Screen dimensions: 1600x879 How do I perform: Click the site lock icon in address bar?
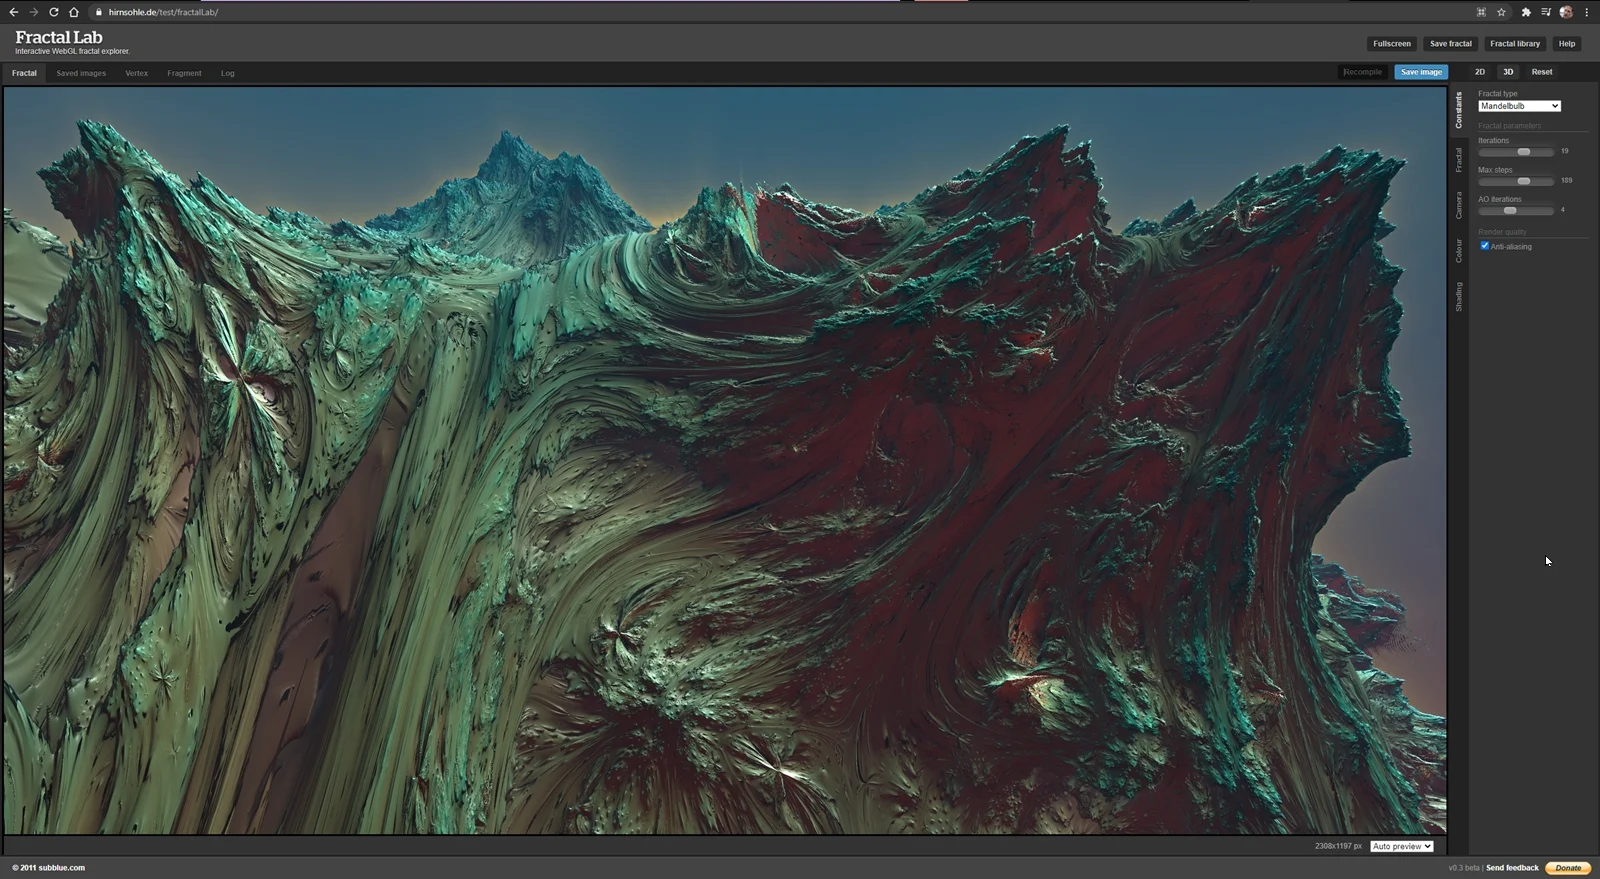pos(98,12)
